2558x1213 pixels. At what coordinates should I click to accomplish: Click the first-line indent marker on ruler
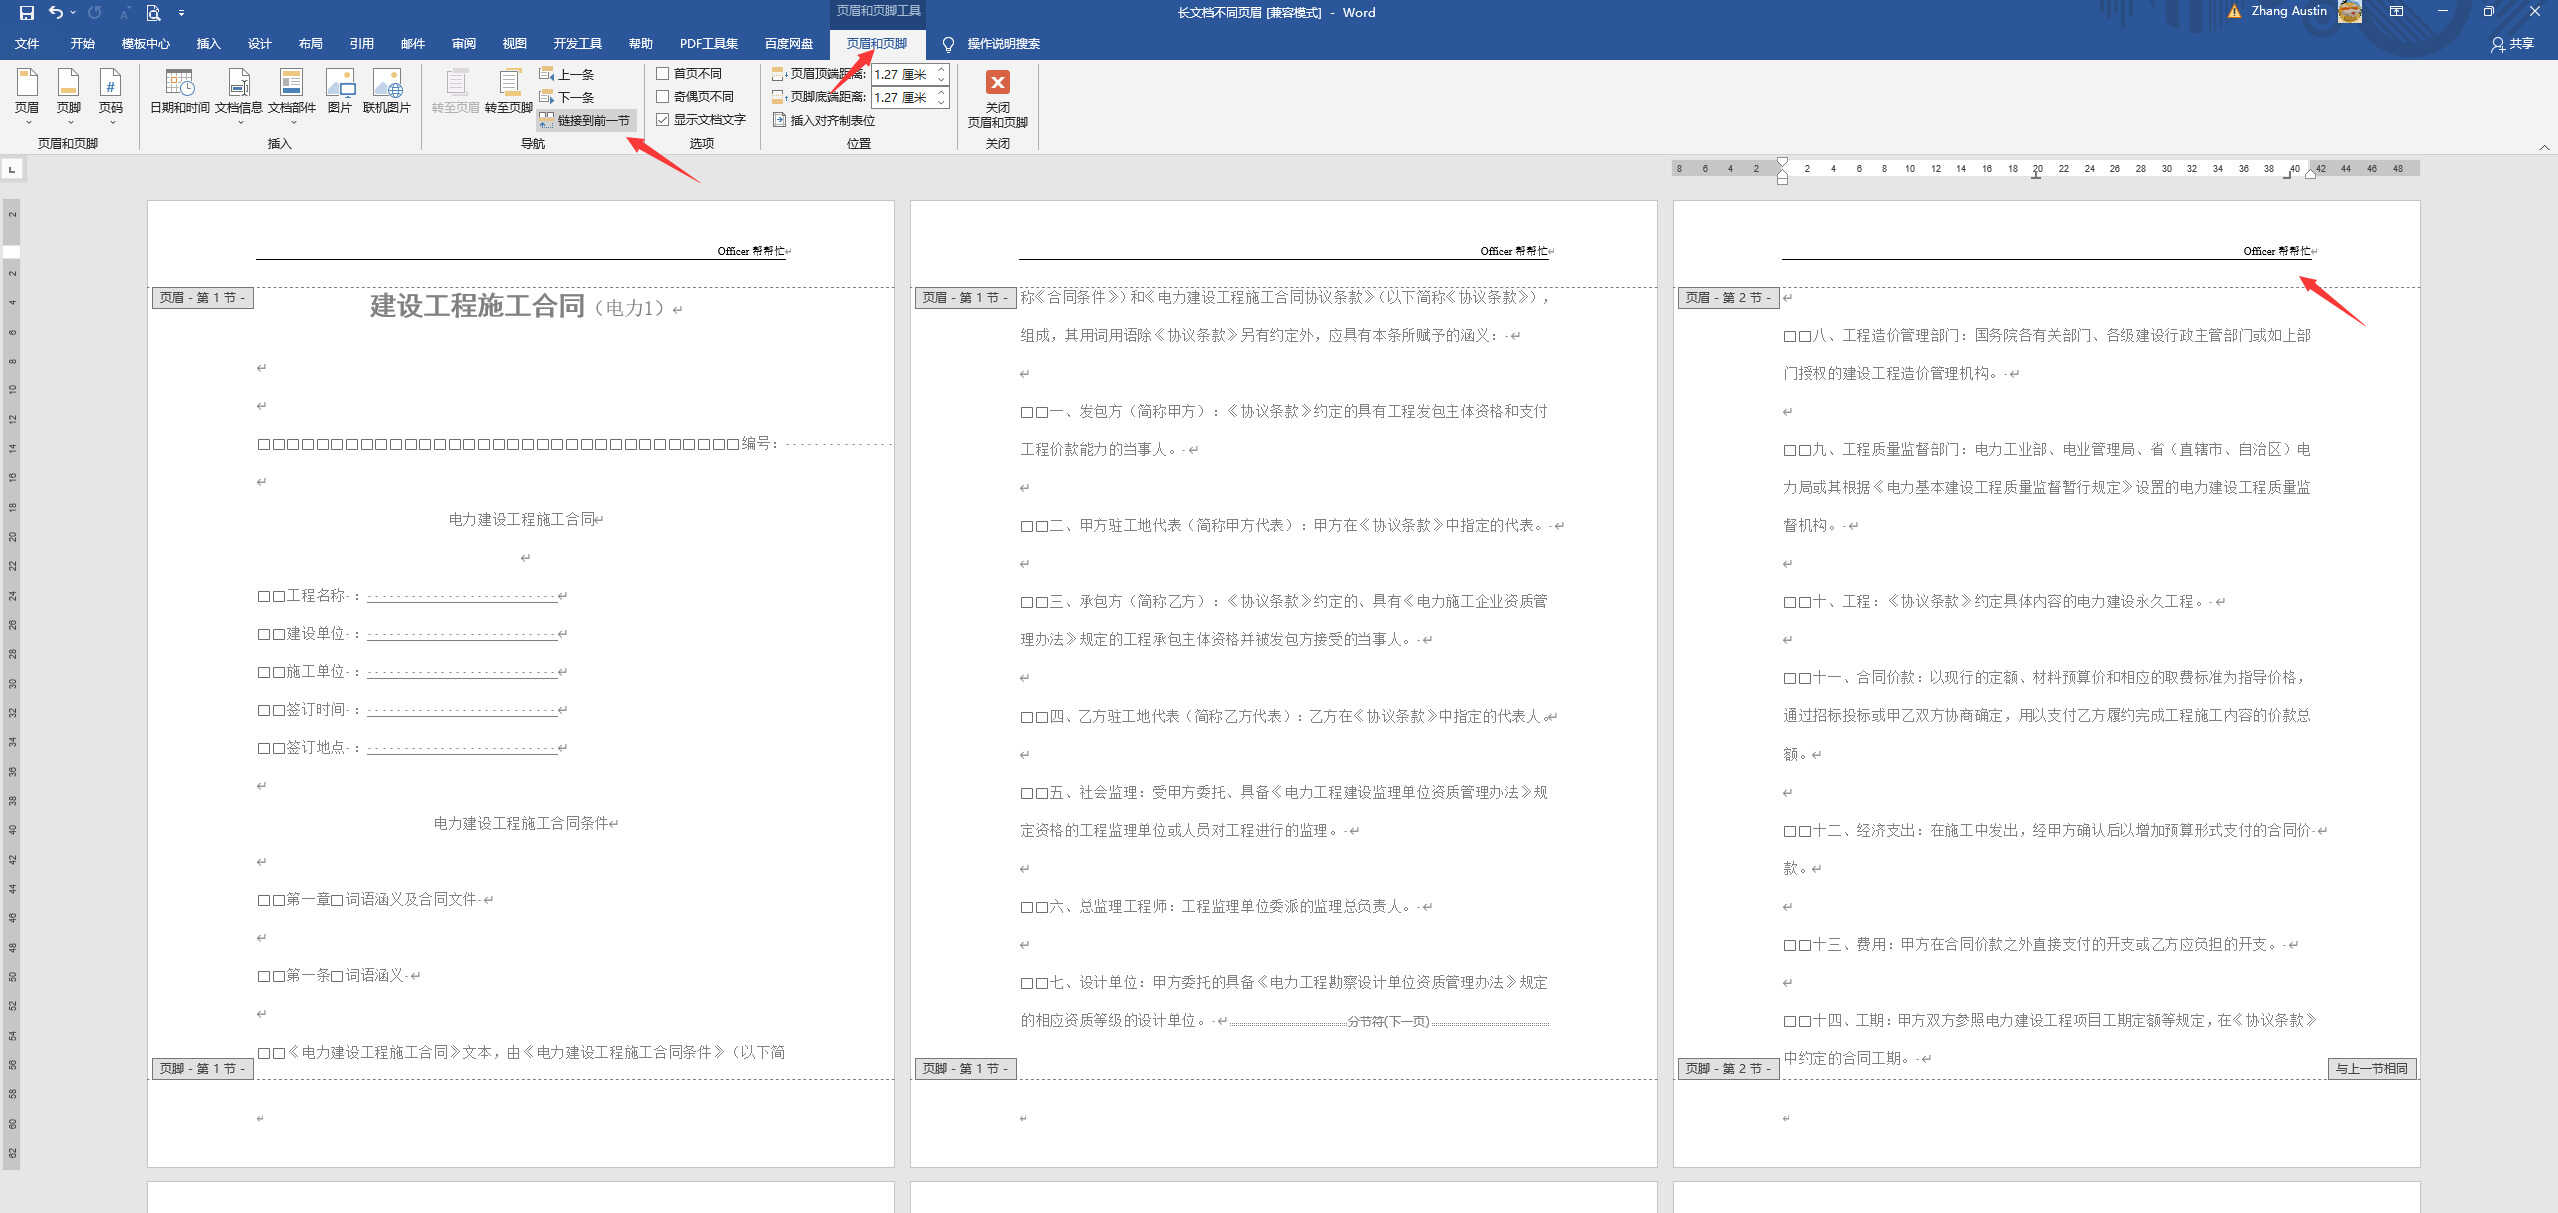(1782, 163)
